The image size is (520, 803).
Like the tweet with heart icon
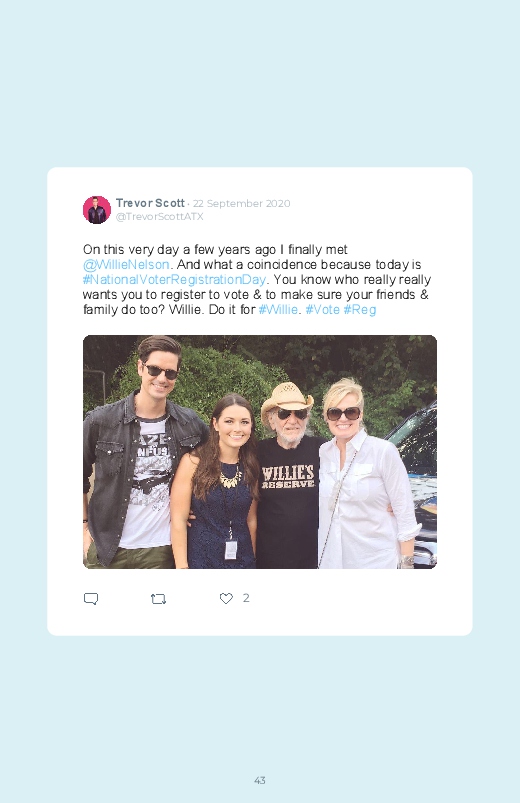tap(226, 598)
